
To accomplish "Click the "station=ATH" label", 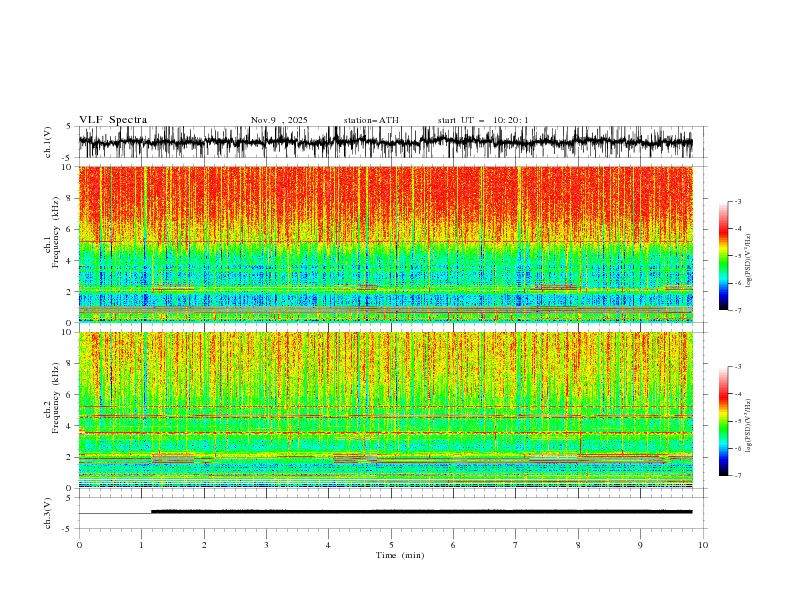I will [371, 120].
